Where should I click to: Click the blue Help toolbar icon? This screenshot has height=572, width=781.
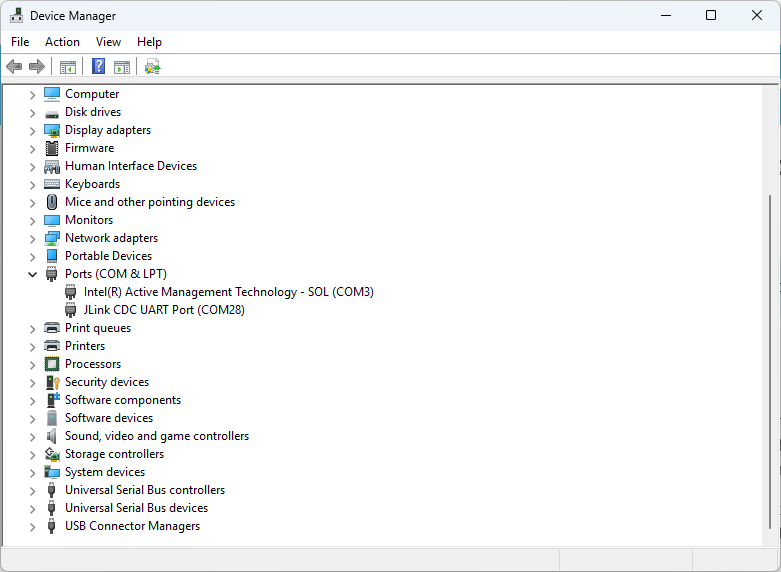(98, 67)
